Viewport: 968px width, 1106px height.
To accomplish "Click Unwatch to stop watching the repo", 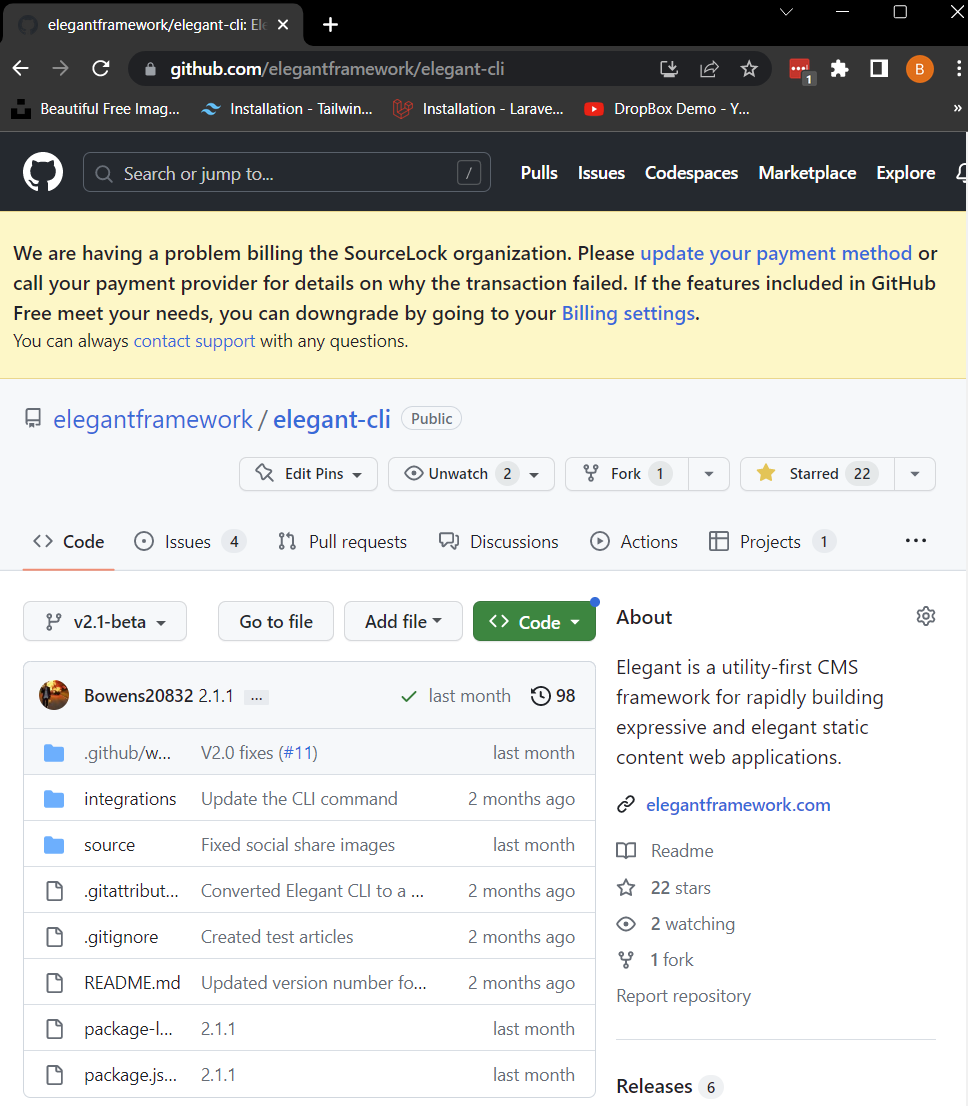I will [459, 473].
